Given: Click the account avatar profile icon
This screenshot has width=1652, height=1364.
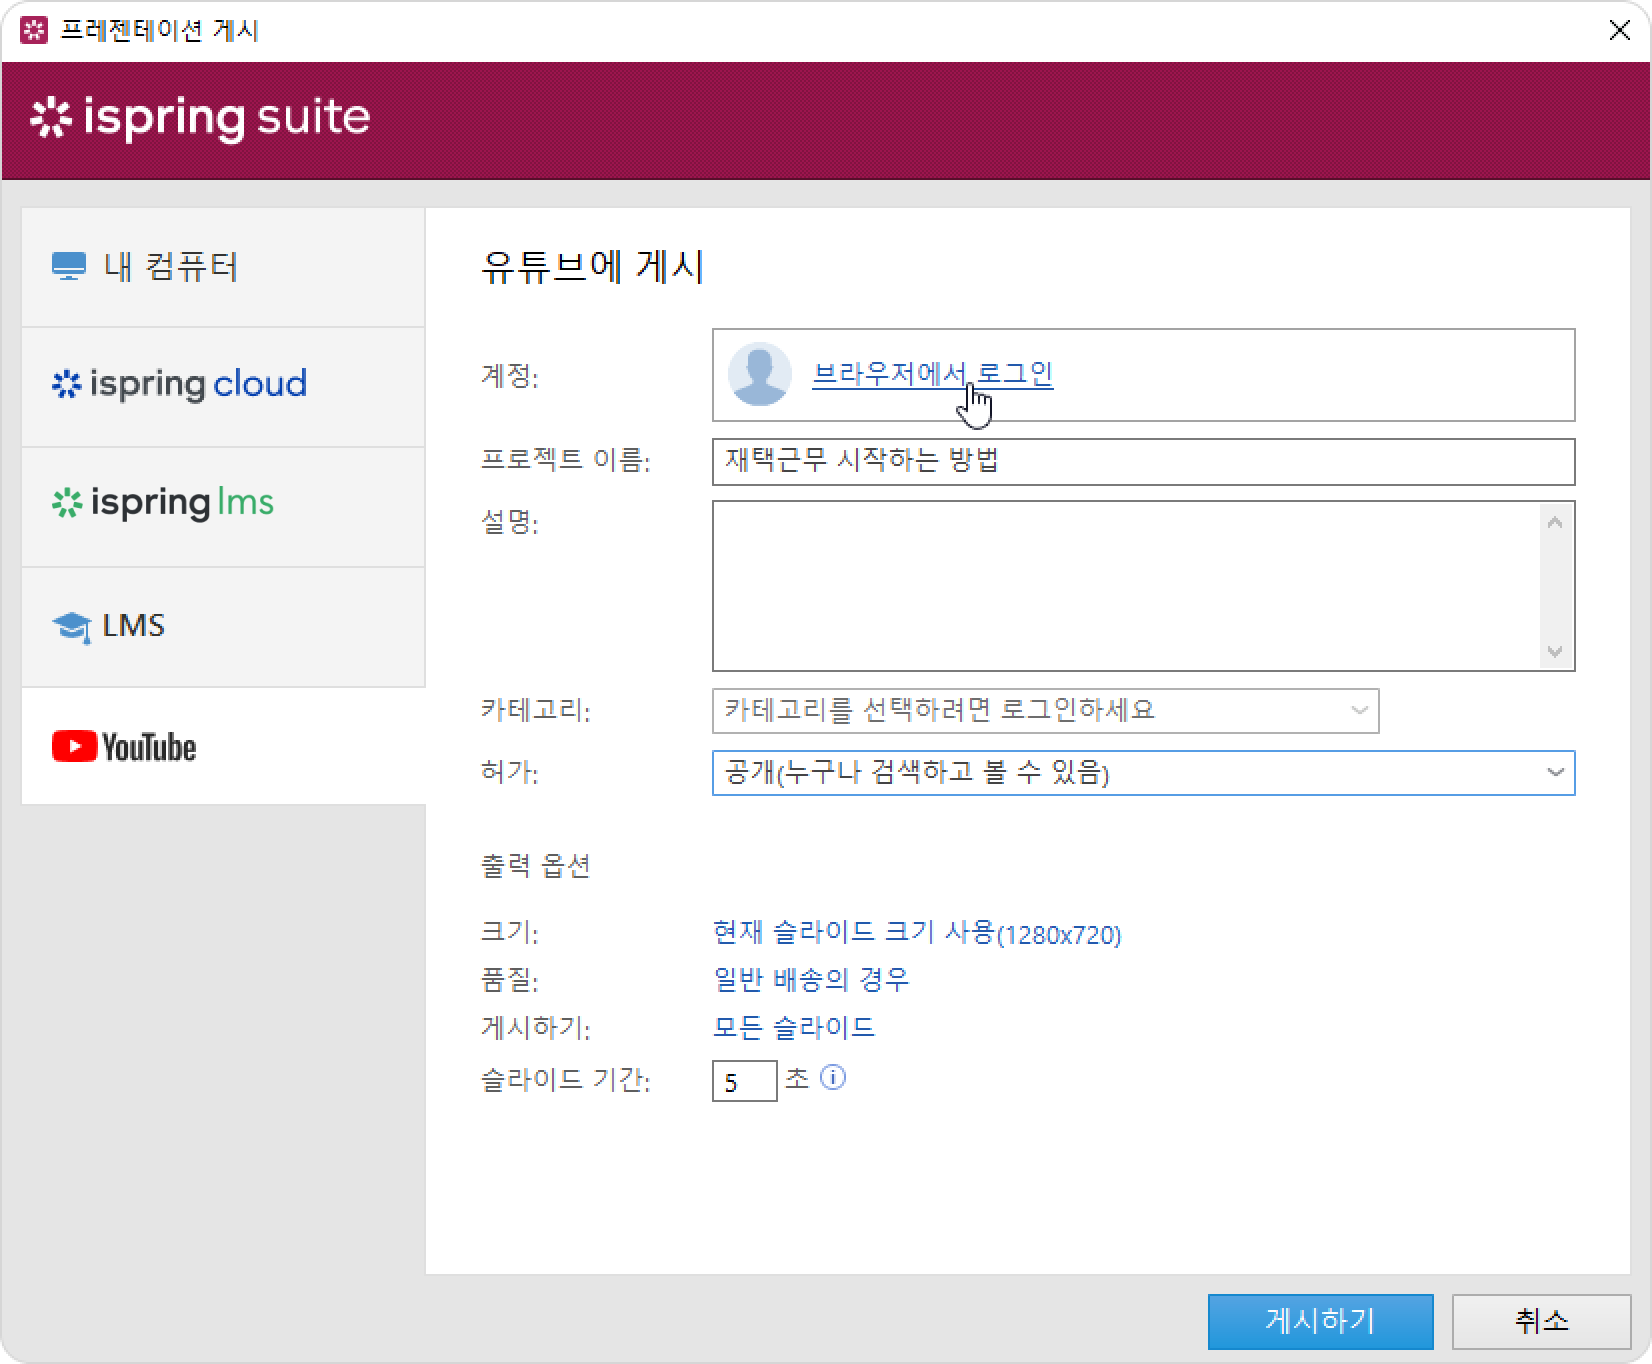Looking at the screenshot, I should (x=759, y=375).
